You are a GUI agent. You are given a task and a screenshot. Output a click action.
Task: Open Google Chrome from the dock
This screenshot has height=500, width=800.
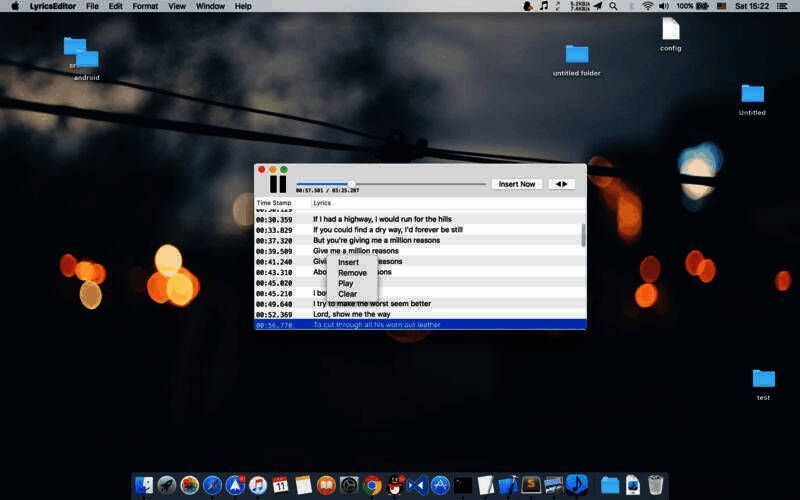(x=372, y=485)
